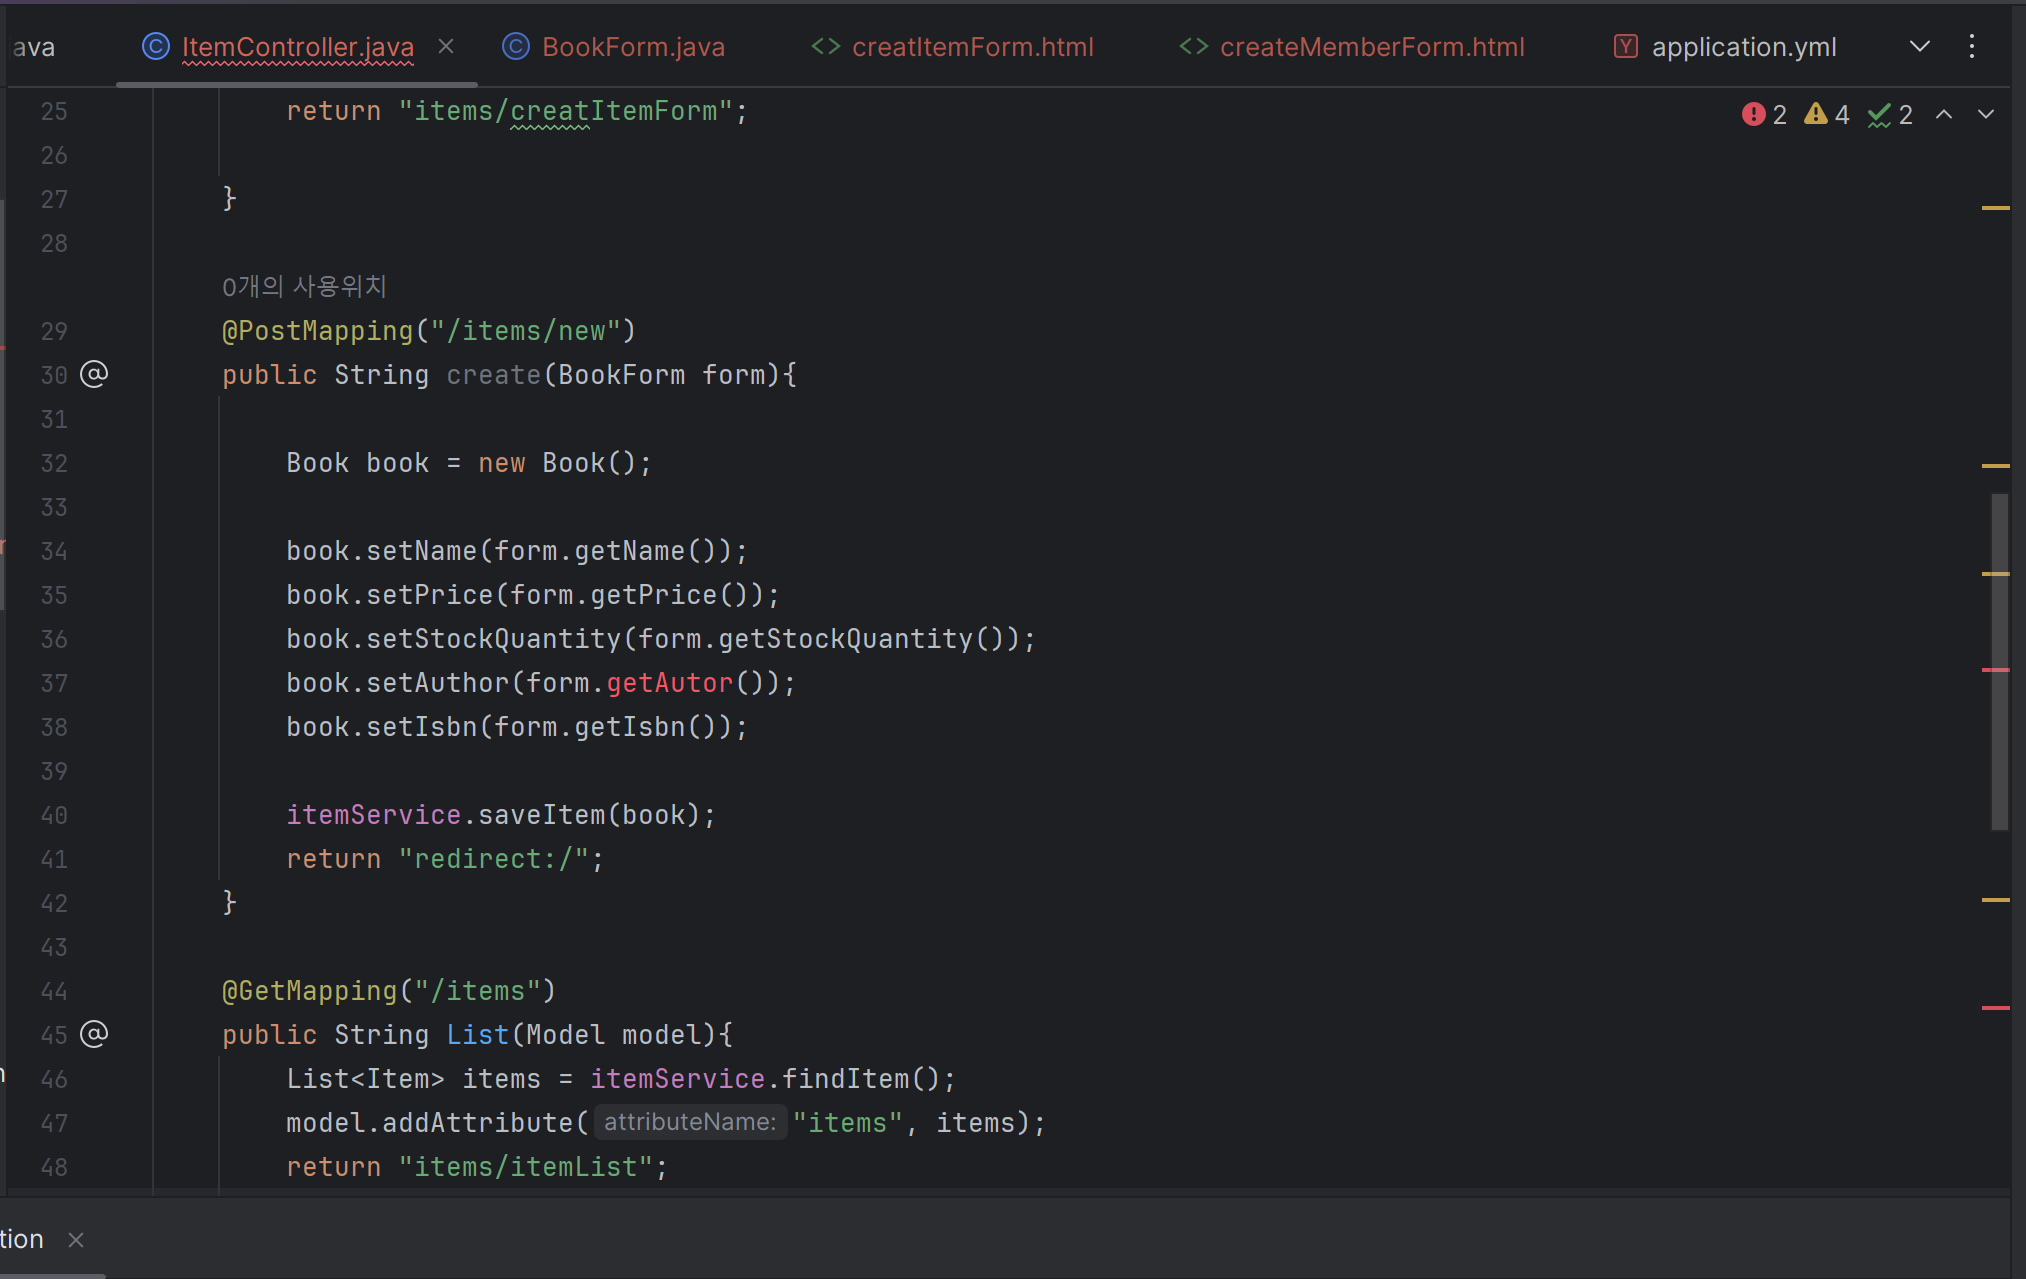This screenshot has width=2026, height=1279.
Task: Click the green typo count indicator
Action: (x=1890, y=115)
